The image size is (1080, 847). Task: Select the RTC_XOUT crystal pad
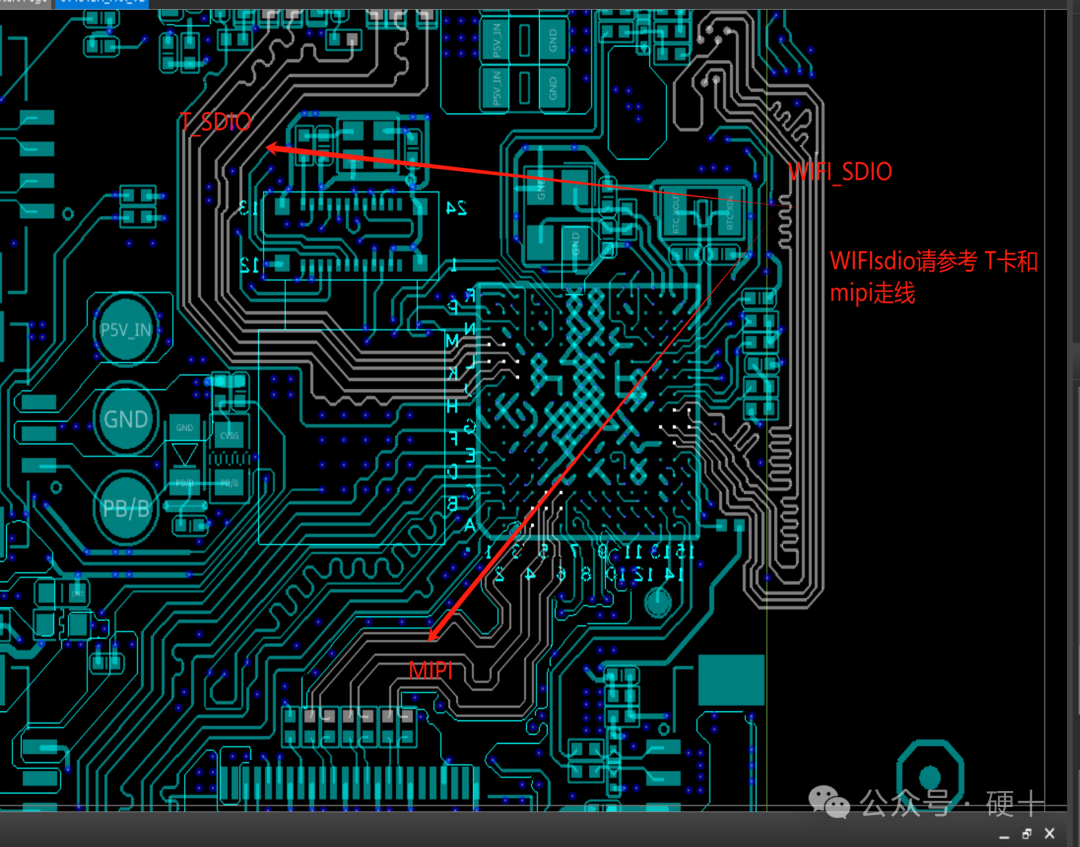coord(676,211)
